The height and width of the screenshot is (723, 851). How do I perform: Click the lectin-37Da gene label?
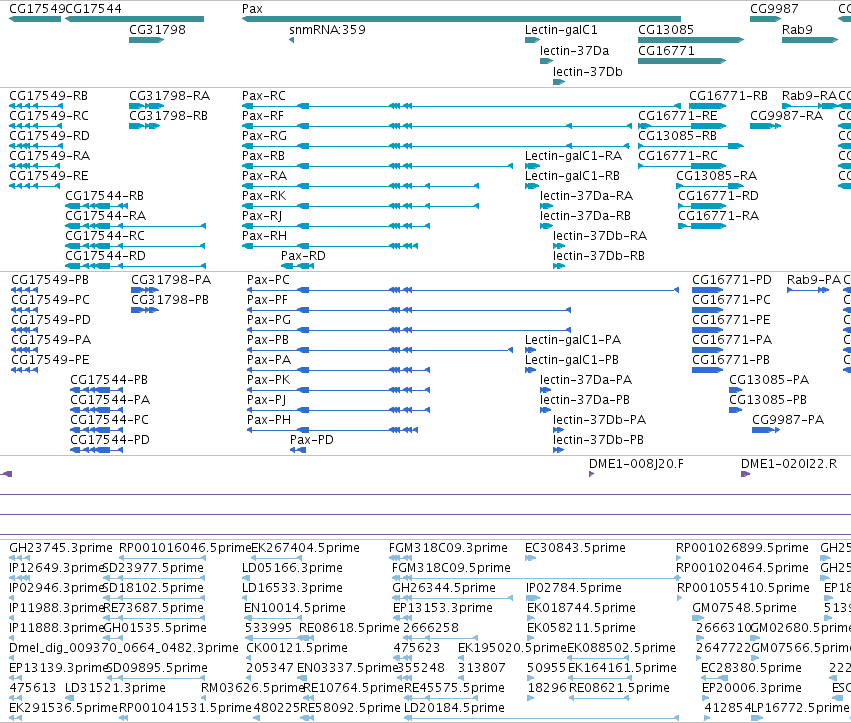coord(574,51)
